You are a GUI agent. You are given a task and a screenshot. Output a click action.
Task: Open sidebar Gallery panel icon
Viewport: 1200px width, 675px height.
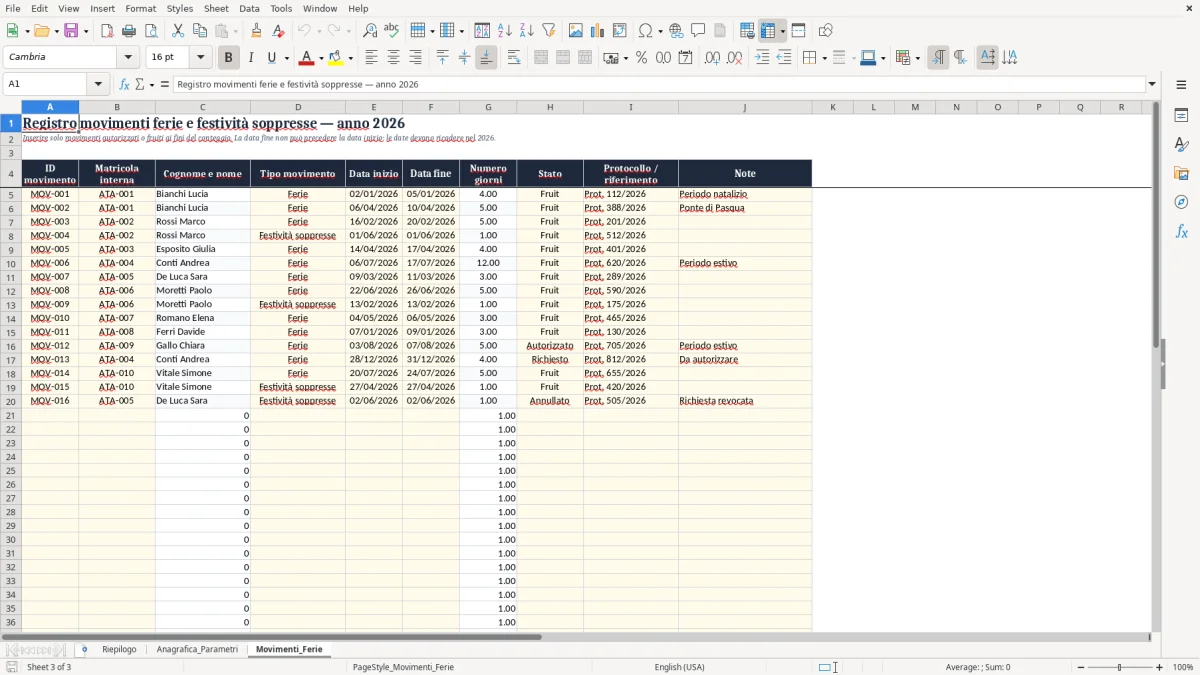pos(1181,174)
